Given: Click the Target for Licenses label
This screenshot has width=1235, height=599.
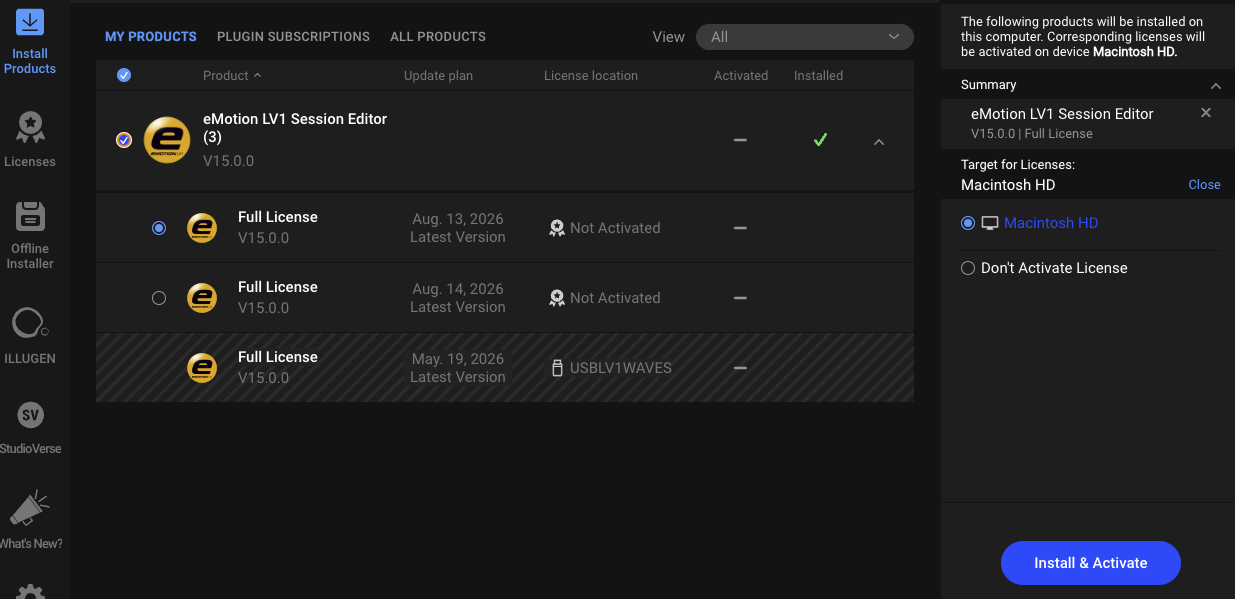Looking at the screenshot, I should 1018,165.
